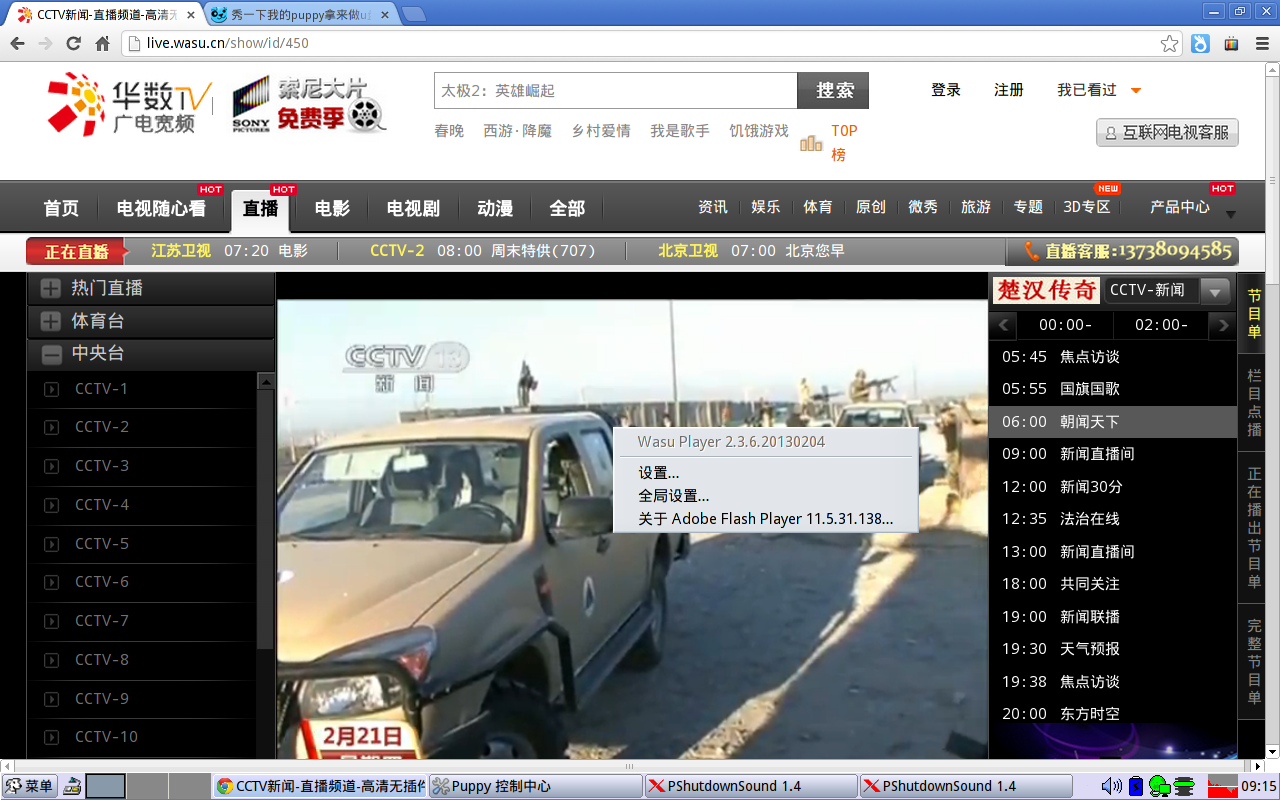Click the 搜索 search button
Screen dimensions: 1280x800
click(833, 90)
